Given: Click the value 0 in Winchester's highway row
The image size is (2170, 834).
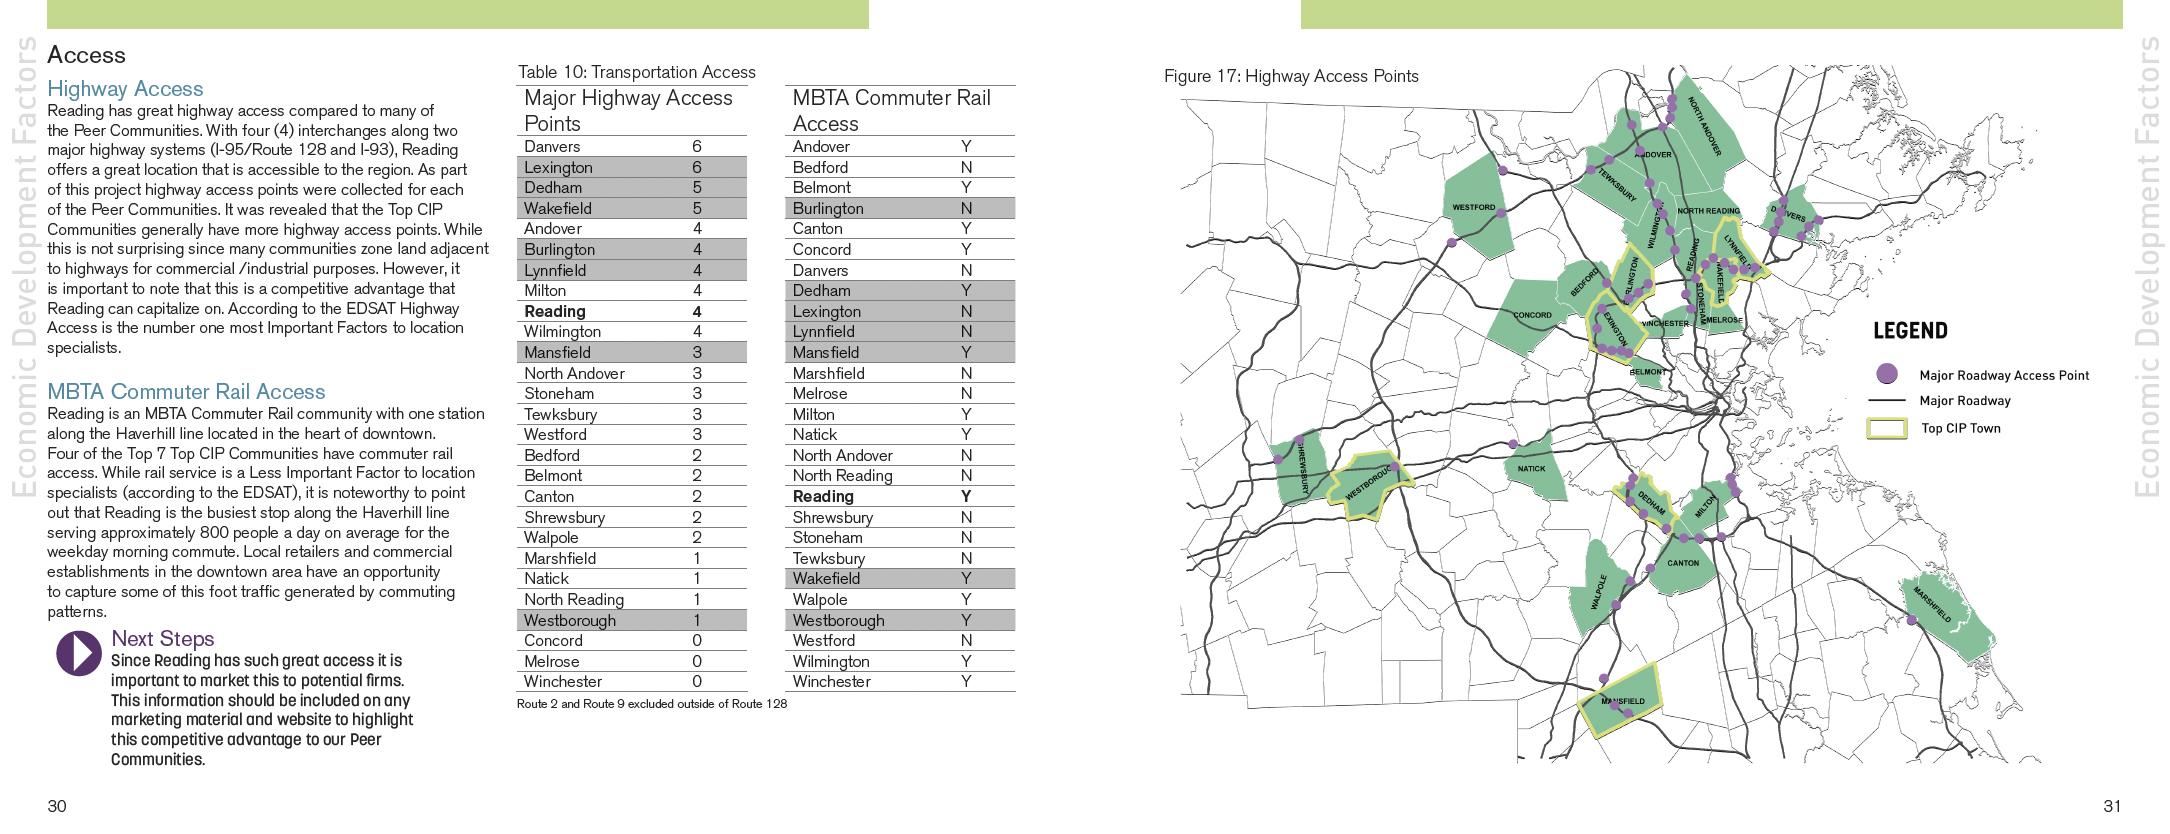Looking at the screenshot, I should click(697, 682).
